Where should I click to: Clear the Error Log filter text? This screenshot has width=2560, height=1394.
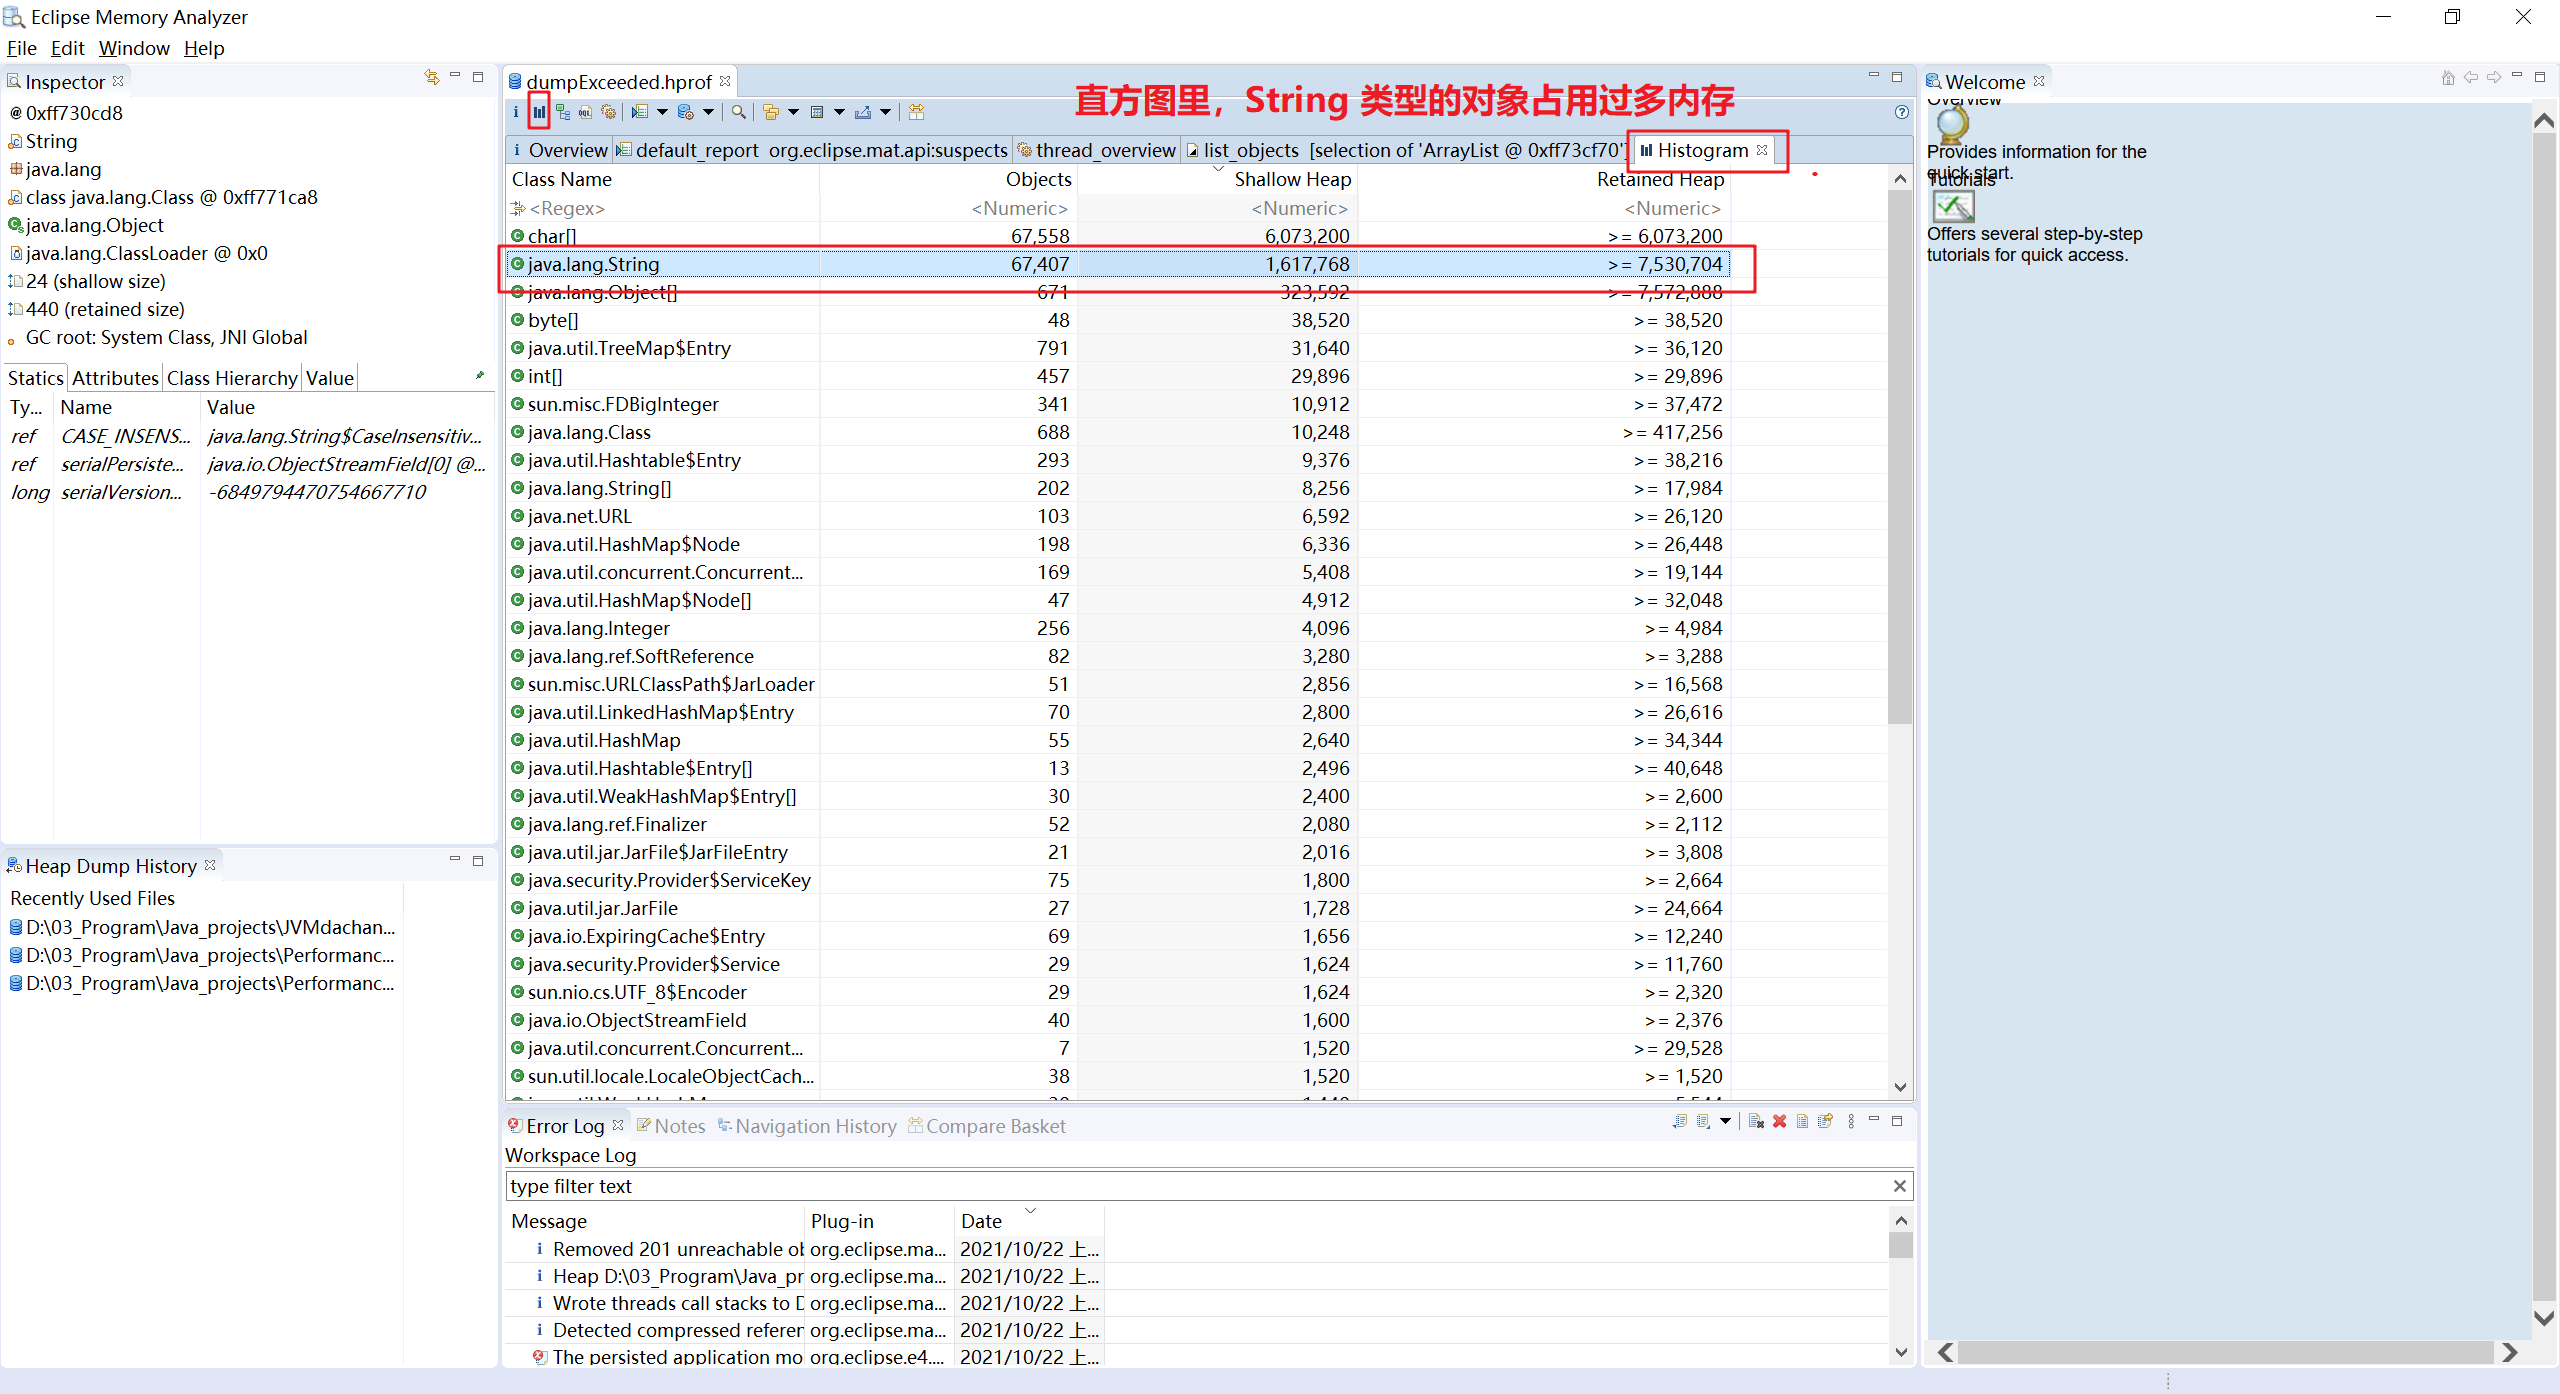point(1899,1186)
